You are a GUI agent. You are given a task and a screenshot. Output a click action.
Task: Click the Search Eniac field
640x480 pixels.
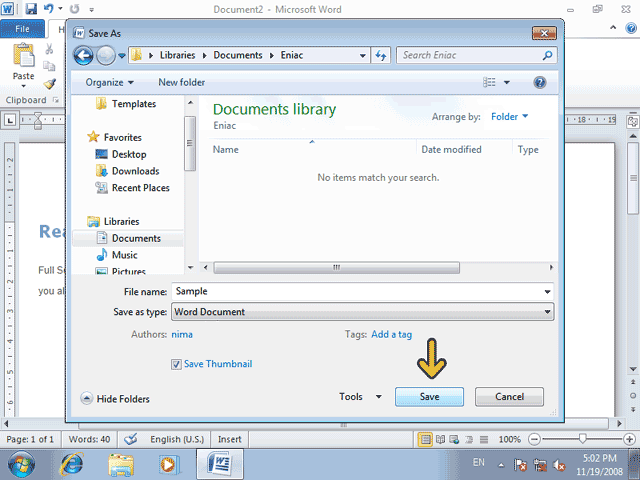pos(469,55)
